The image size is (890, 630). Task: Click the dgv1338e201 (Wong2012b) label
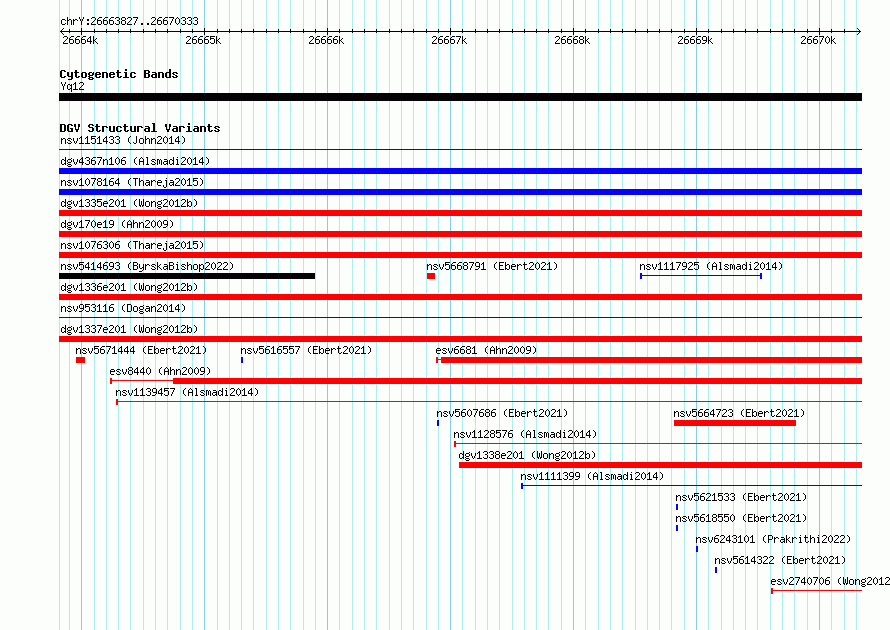(x=527, y=455)
